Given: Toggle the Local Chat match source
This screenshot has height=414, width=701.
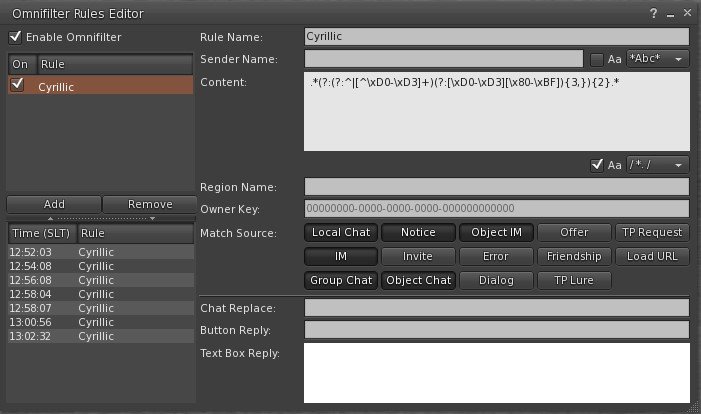Looking at the screenshot, I should pyautogui.click(x=341, y=232).
